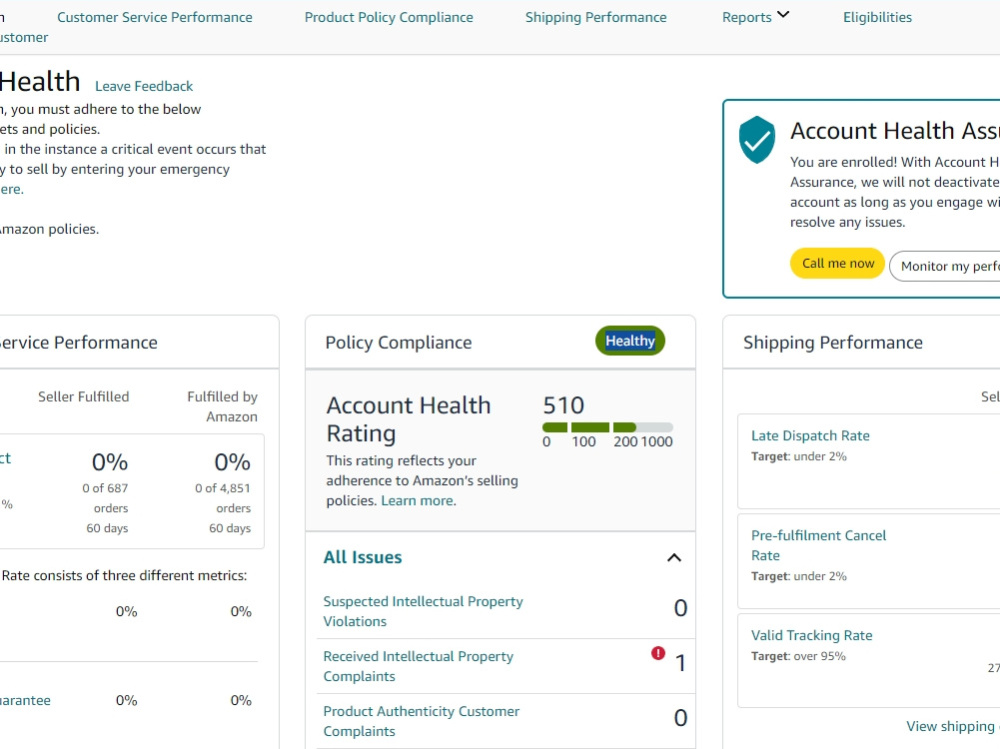Click the count 0 for Product Authenticity Complaints
Screen dimensions: 1000x749
pyautogui.click(x=680, y=718)
